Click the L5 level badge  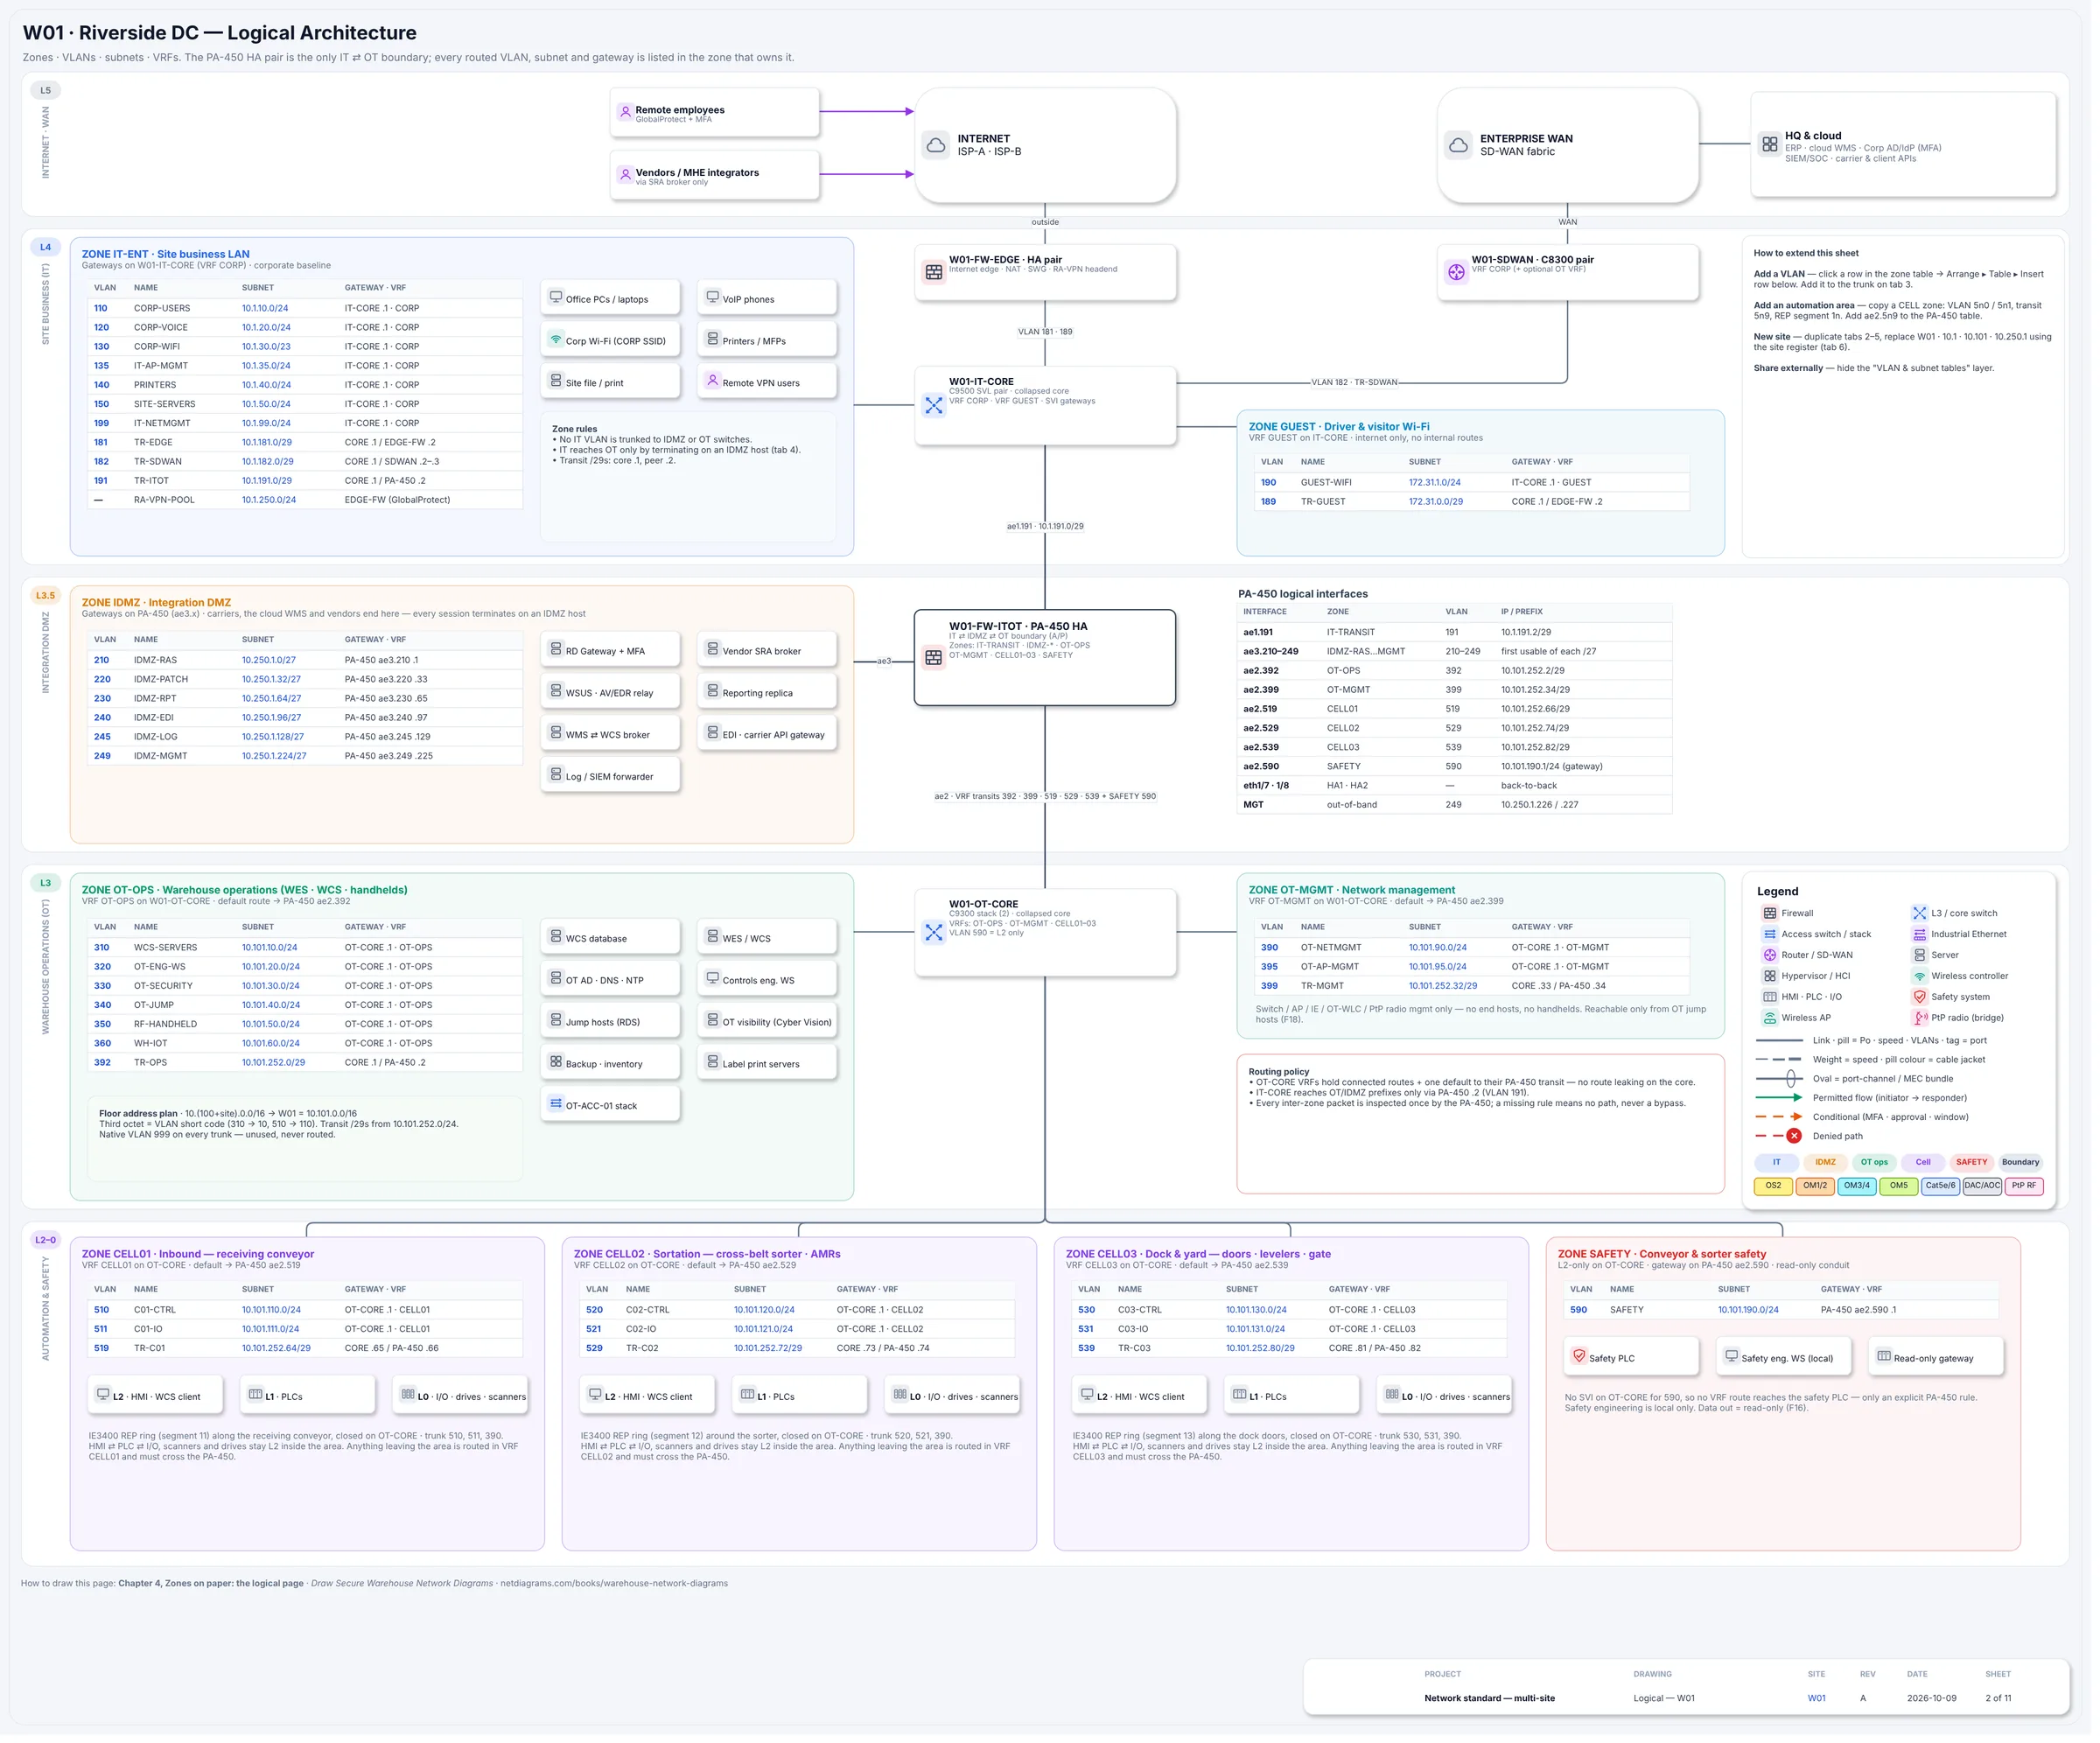coord(46,91)
